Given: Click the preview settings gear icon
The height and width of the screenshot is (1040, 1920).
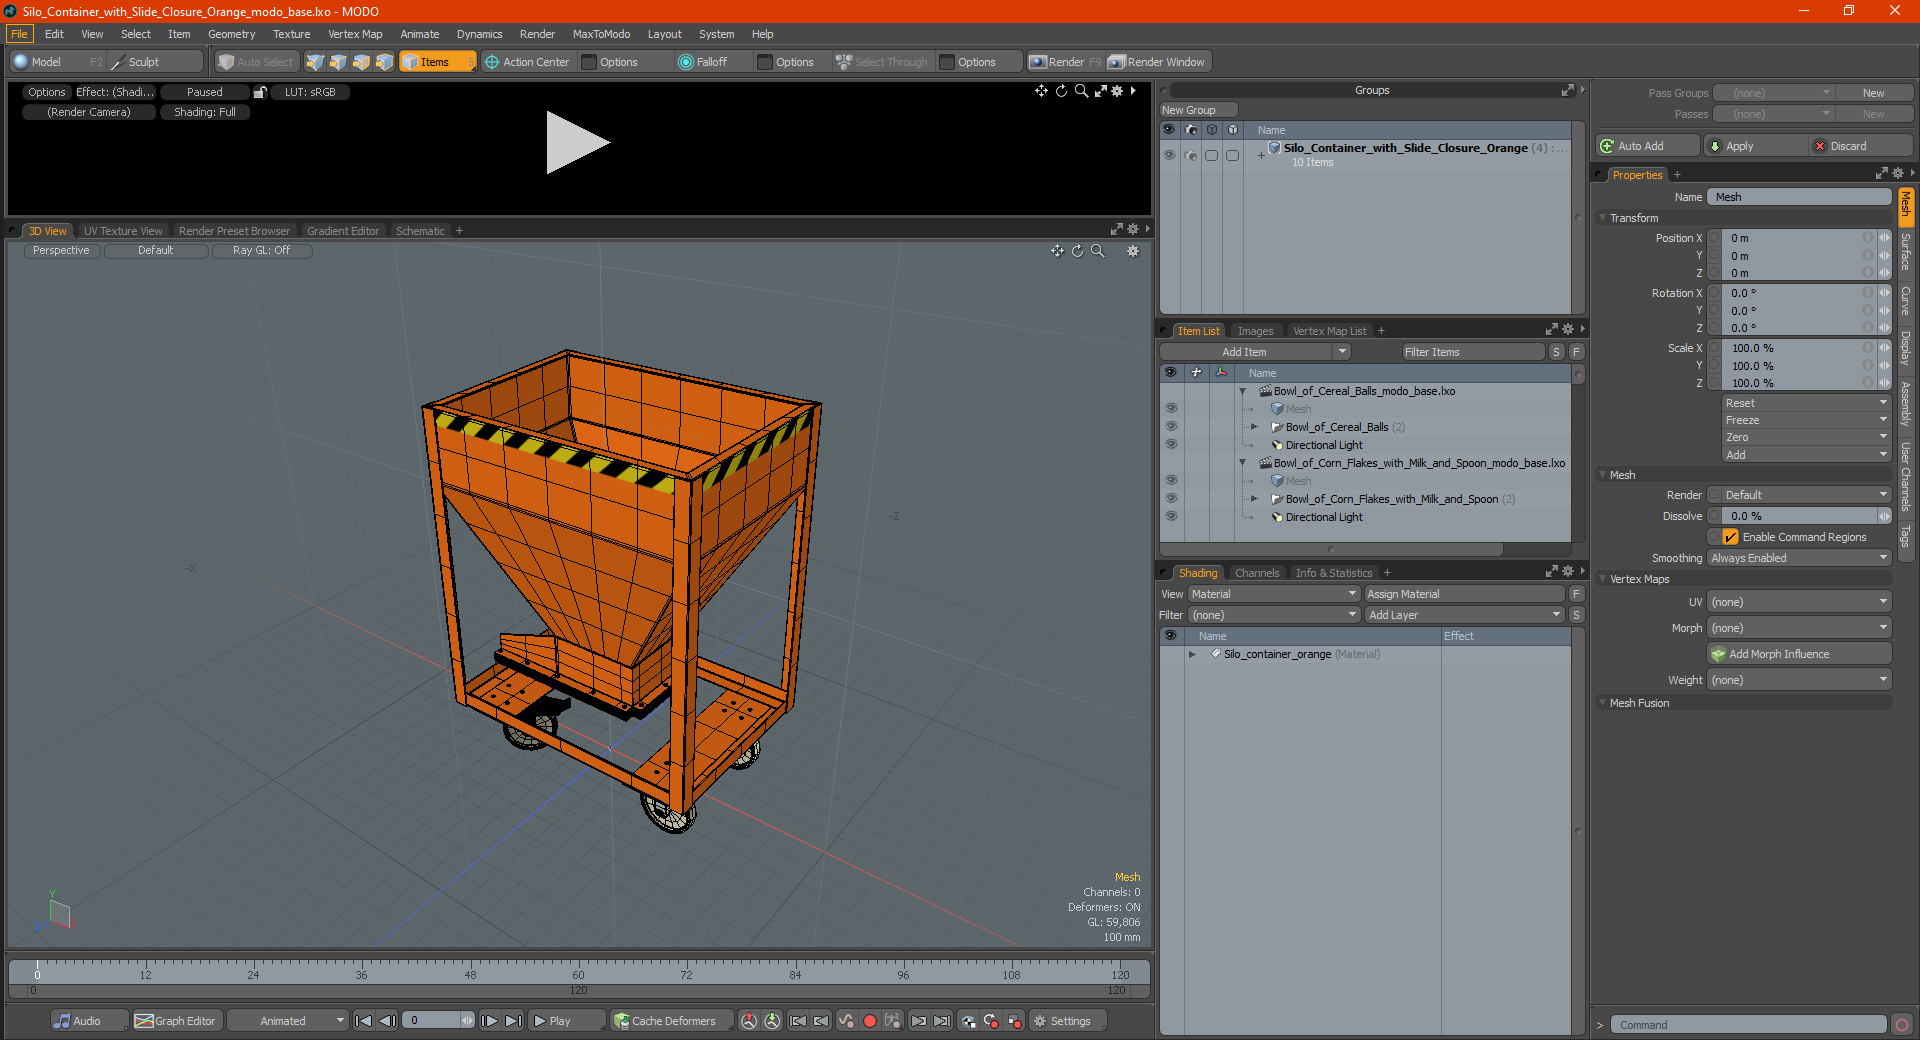Looking at the screenshot, I should click(x=1117, y=91).
